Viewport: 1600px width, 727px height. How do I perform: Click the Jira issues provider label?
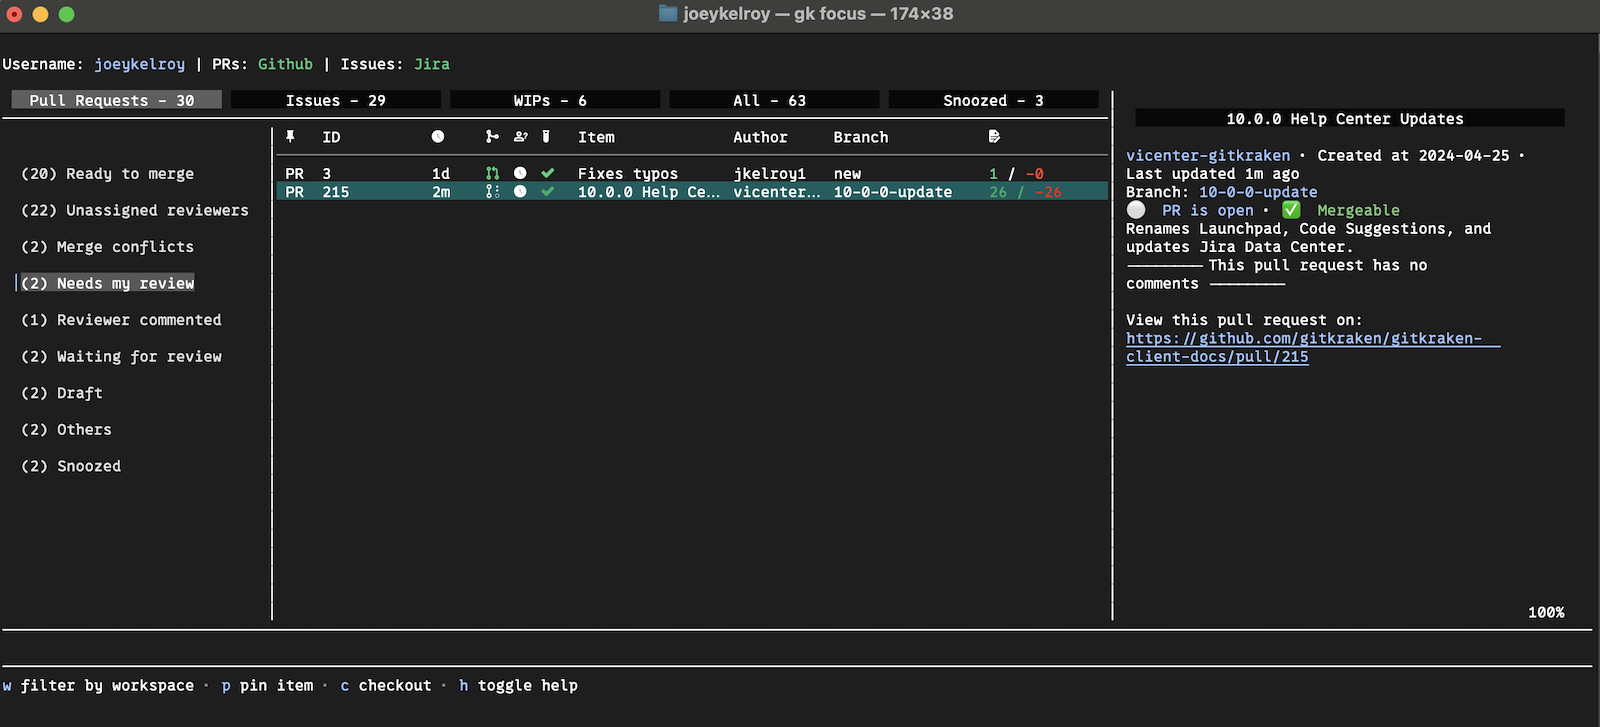432,64
